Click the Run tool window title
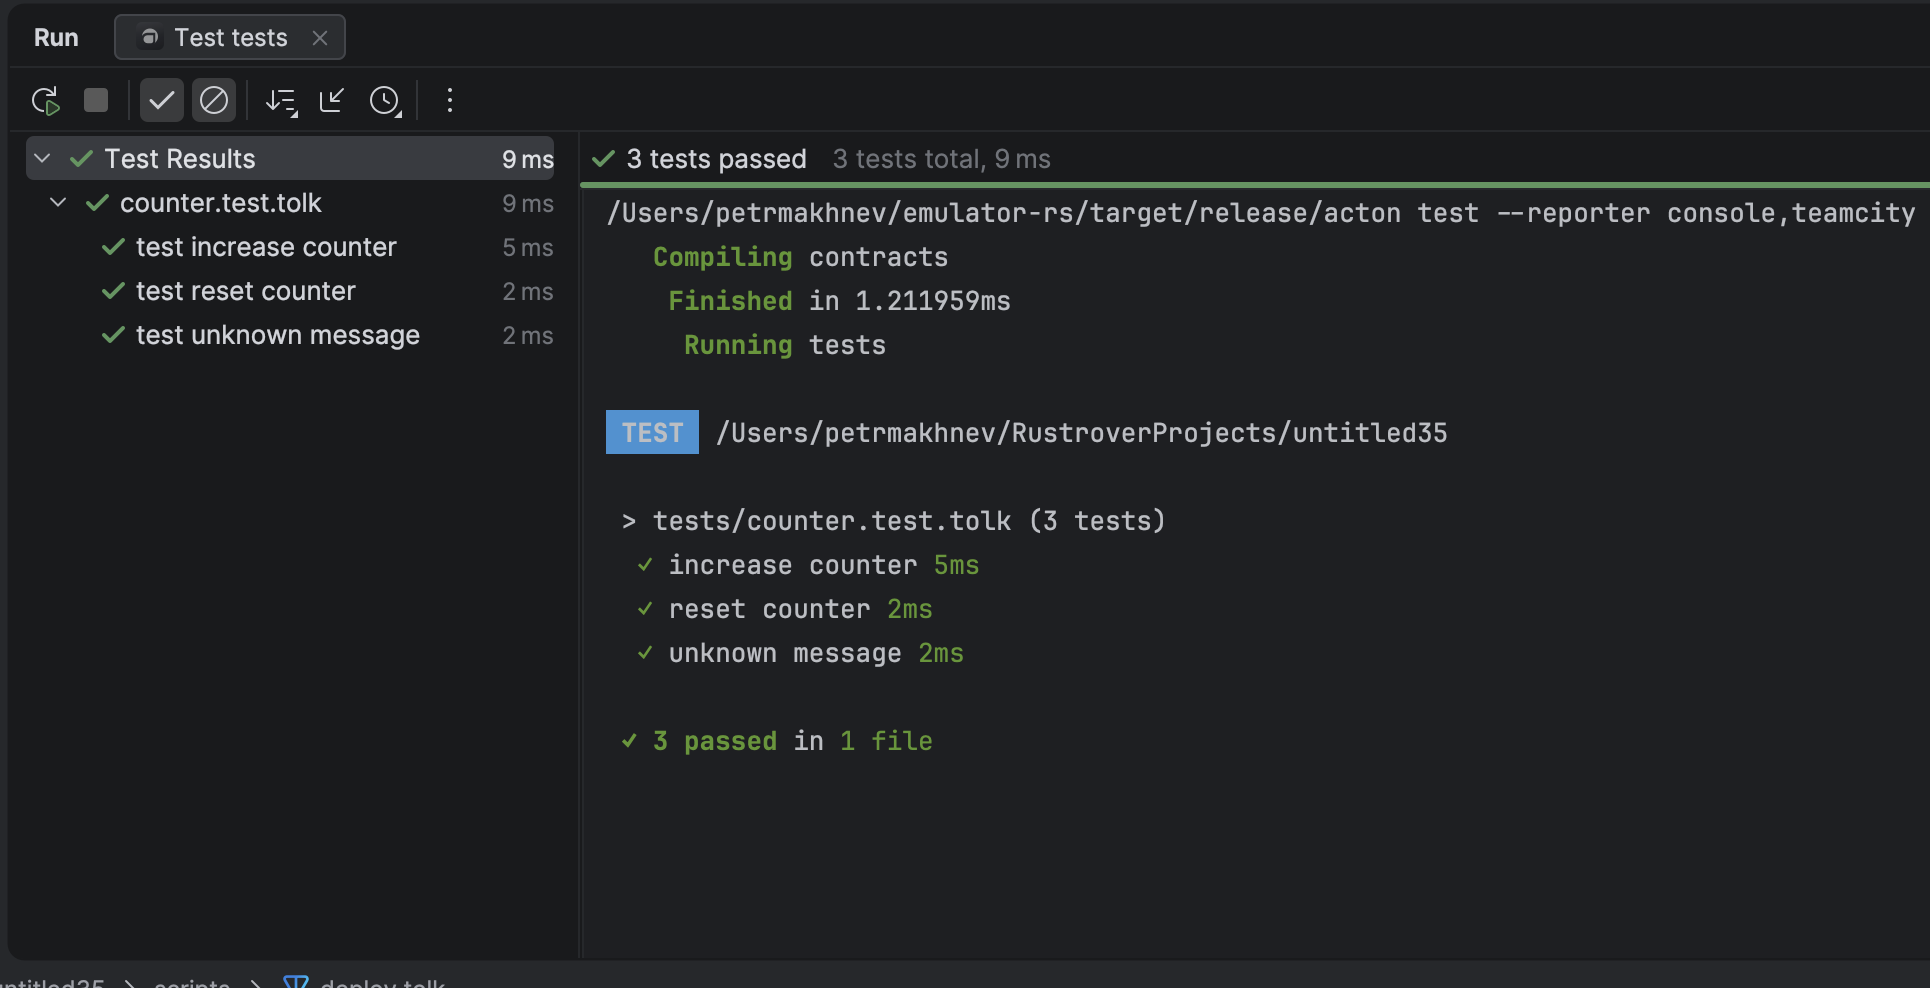The height and width of the screenshot is (988, 1930). tap(56, 38)
